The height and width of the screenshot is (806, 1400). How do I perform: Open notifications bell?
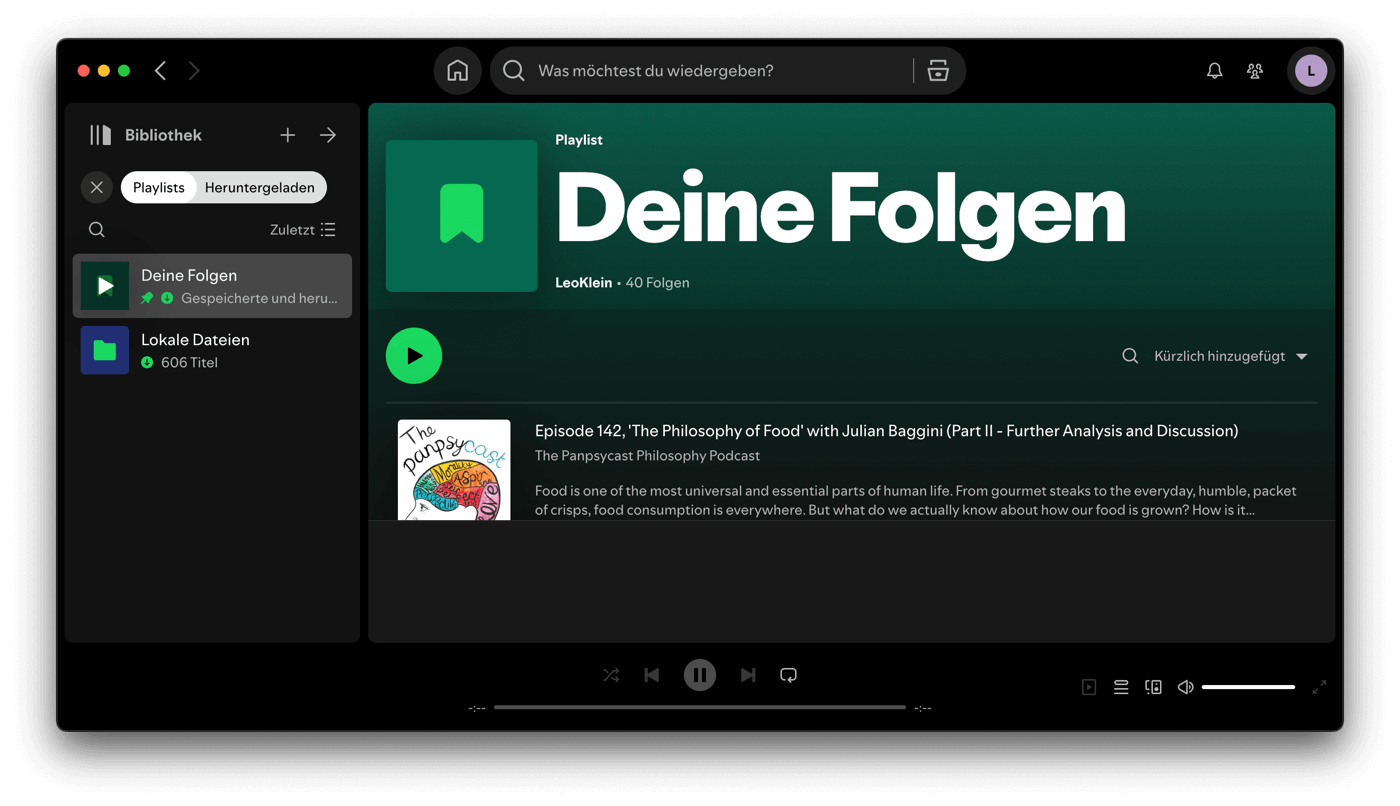[1214, 71]
